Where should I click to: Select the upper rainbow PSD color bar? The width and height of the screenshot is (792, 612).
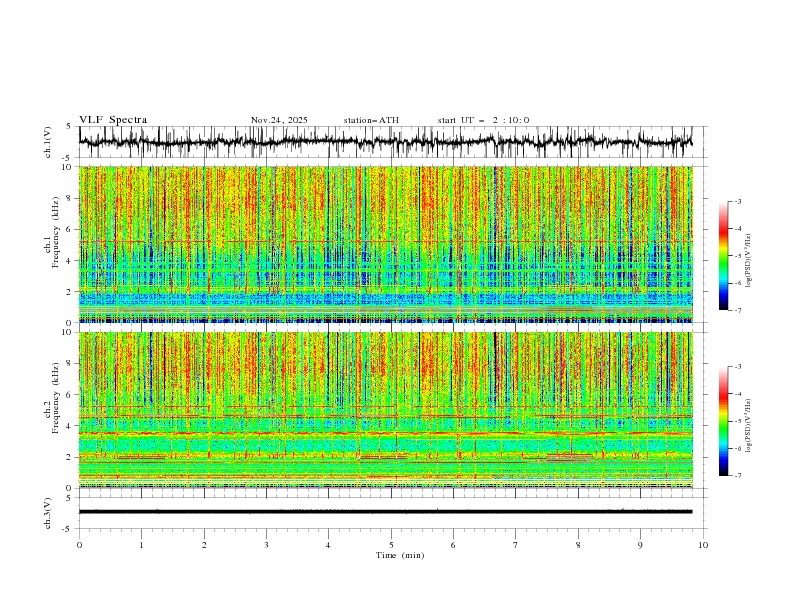point(724,256)
